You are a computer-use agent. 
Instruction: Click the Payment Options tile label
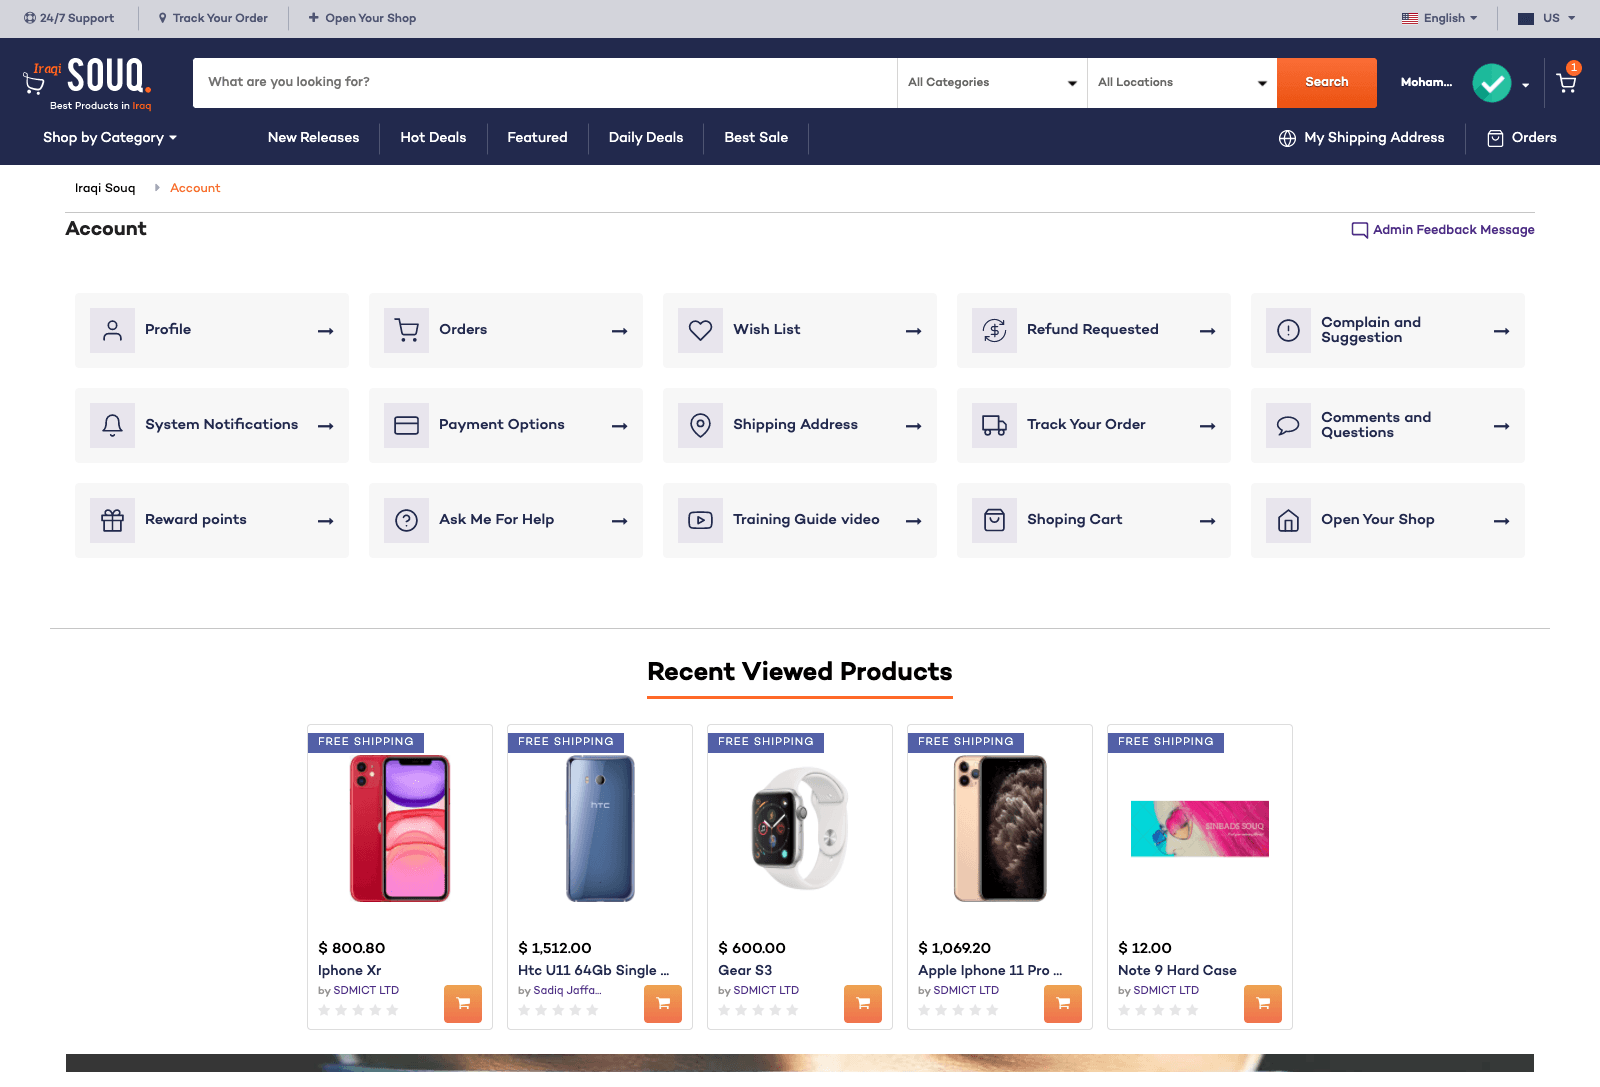pyautogui.click(x=502, y=425)
